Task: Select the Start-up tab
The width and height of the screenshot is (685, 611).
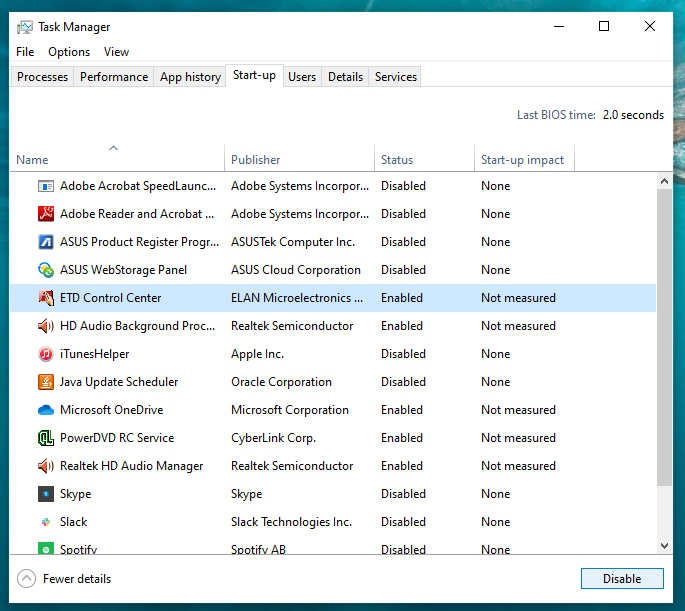Action: click(254, 76)
